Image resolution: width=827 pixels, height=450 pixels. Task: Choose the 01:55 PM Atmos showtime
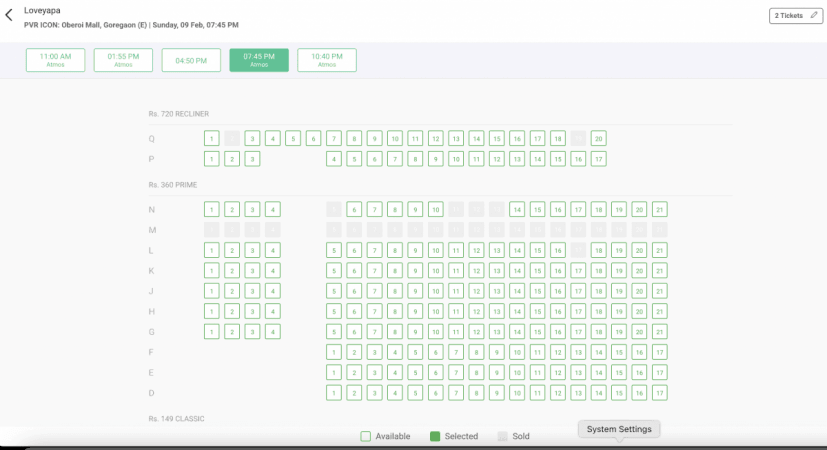click(x=123, y=60)
